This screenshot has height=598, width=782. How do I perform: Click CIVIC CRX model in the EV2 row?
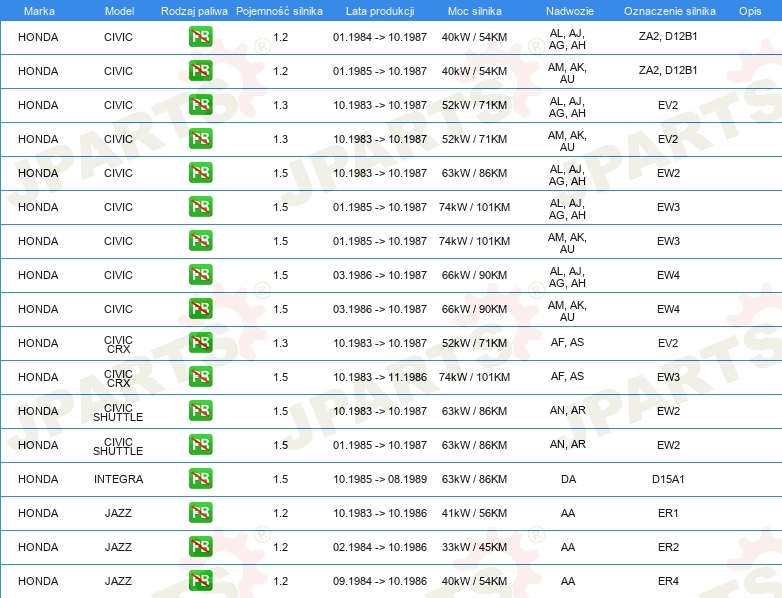(x=118, y=344)
